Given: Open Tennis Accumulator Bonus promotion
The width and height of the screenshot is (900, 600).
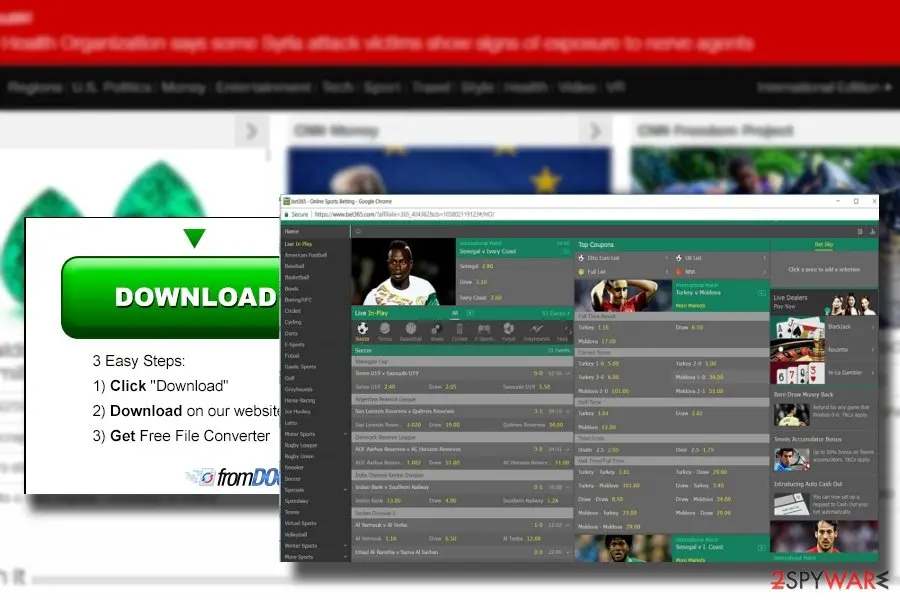Looking at the screenshot, I should click(x=824, y=453).
